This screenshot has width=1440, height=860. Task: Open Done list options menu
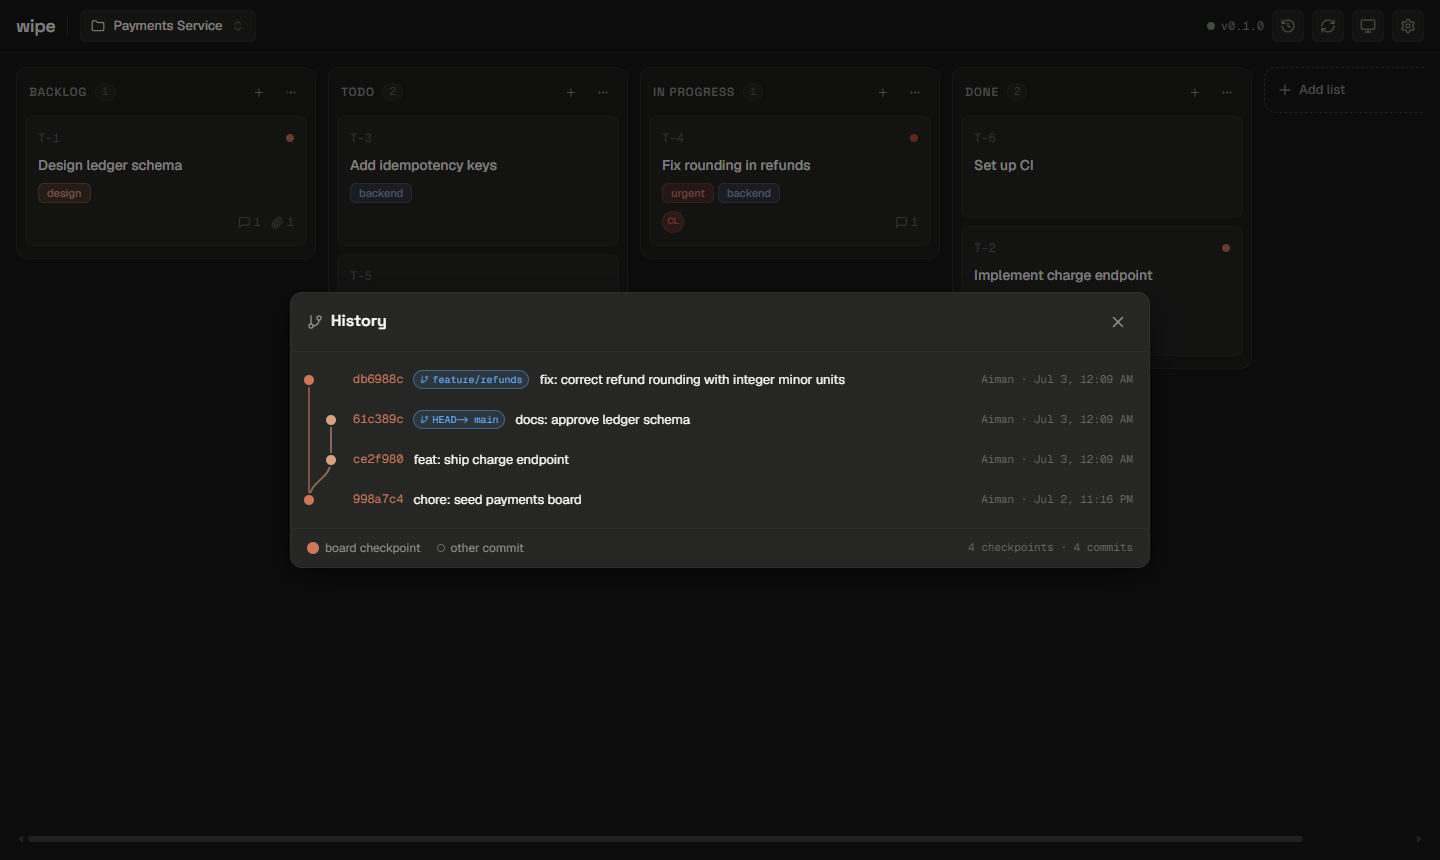tap(1227, 92)
